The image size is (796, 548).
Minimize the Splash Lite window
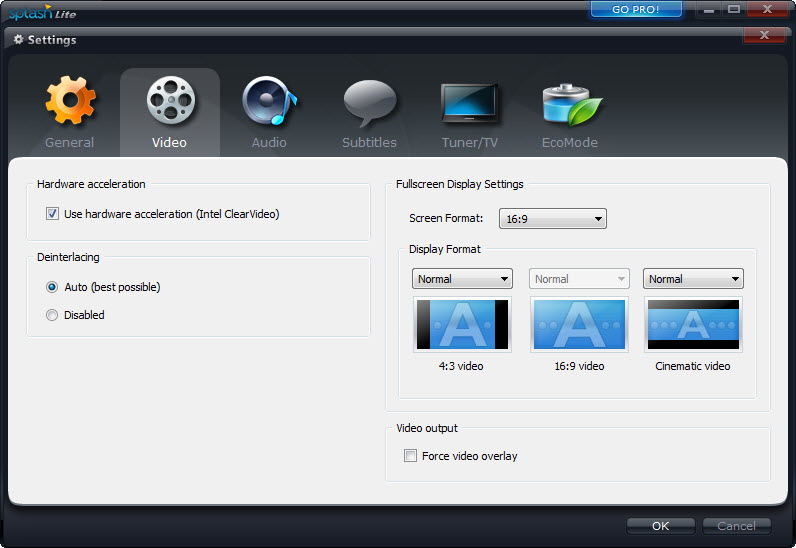[709, 9]
